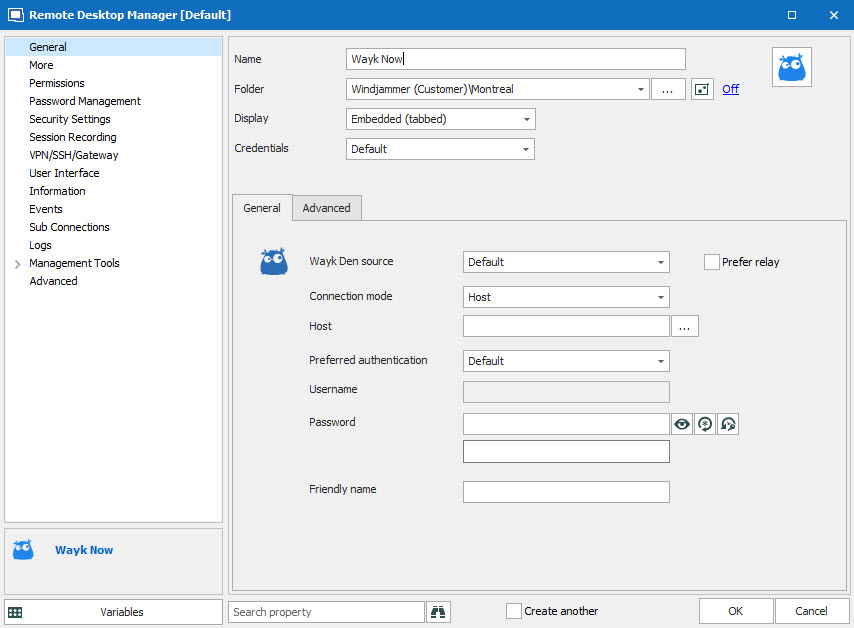854x628 pixels.
Task: Select General in the left sidebar
Action: (113, 47)
